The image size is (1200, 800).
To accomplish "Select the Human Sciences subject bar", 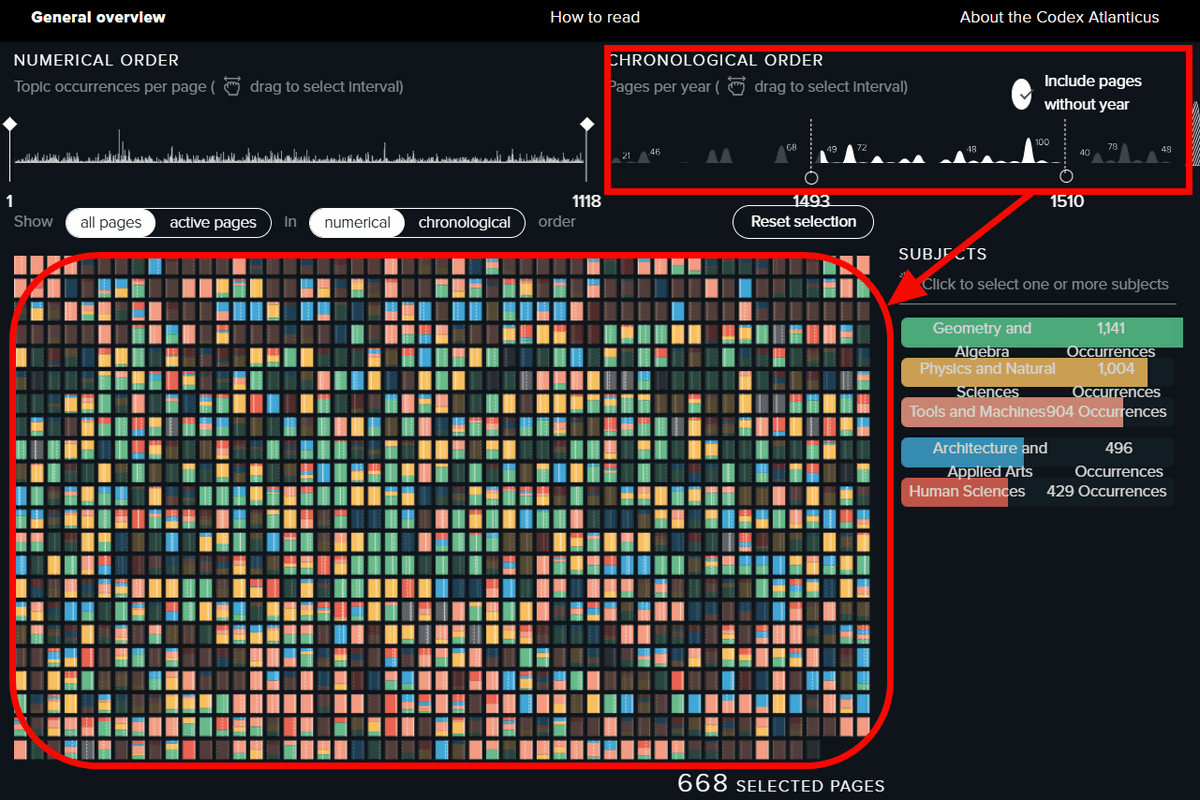I will [x=1037, y=491].
